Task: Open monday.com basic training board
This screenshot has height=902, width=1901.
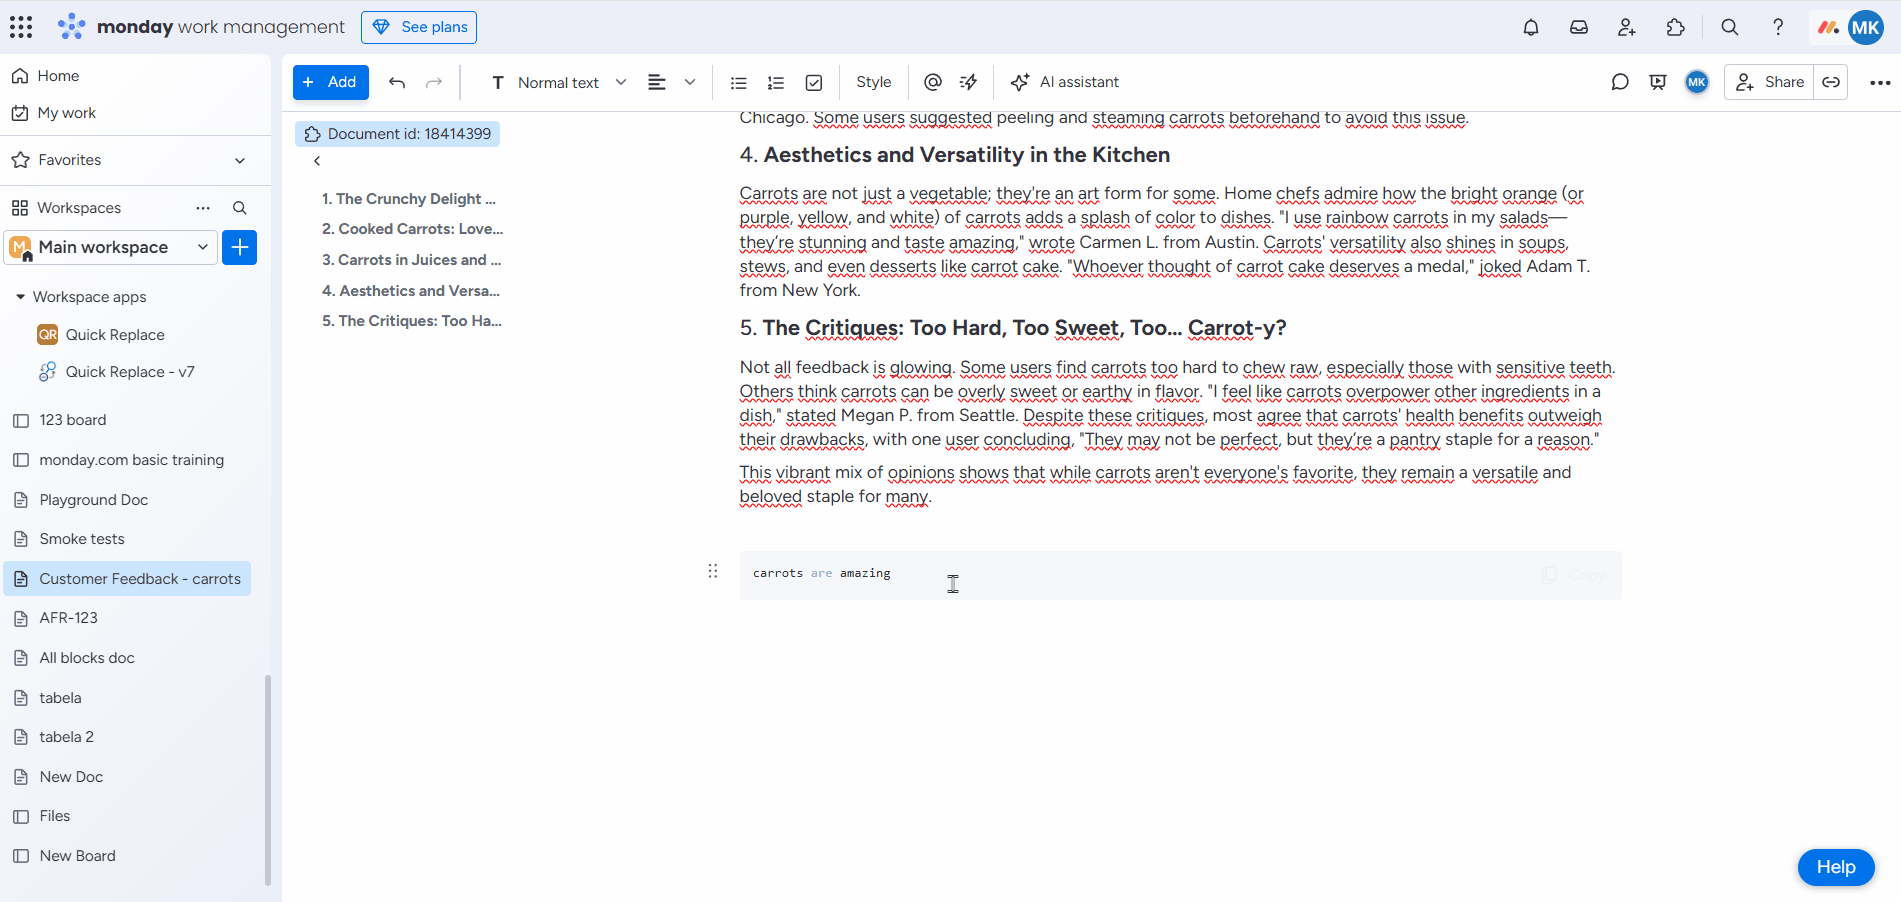Action: pos(131,460)
